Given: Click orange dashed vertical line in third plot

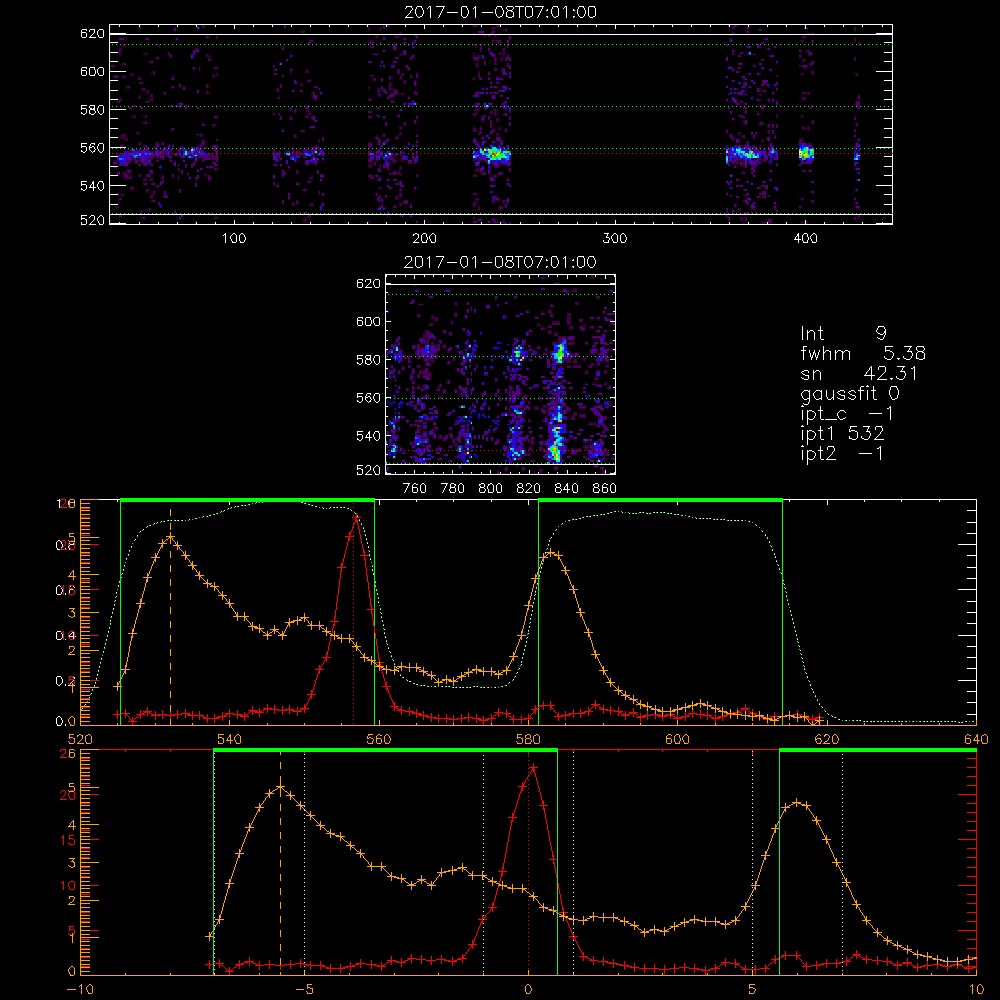Looking at the screenshot, I should pos(170,615).
